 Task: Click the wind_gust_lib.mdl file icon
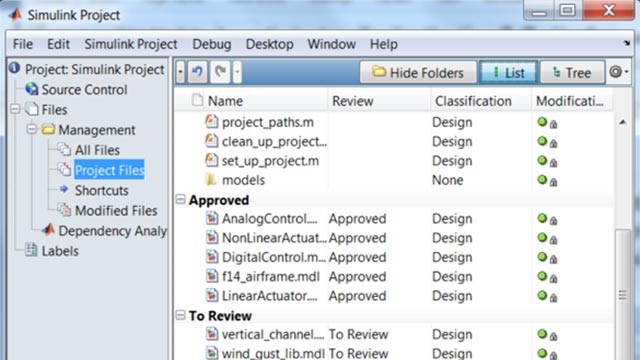211,353
